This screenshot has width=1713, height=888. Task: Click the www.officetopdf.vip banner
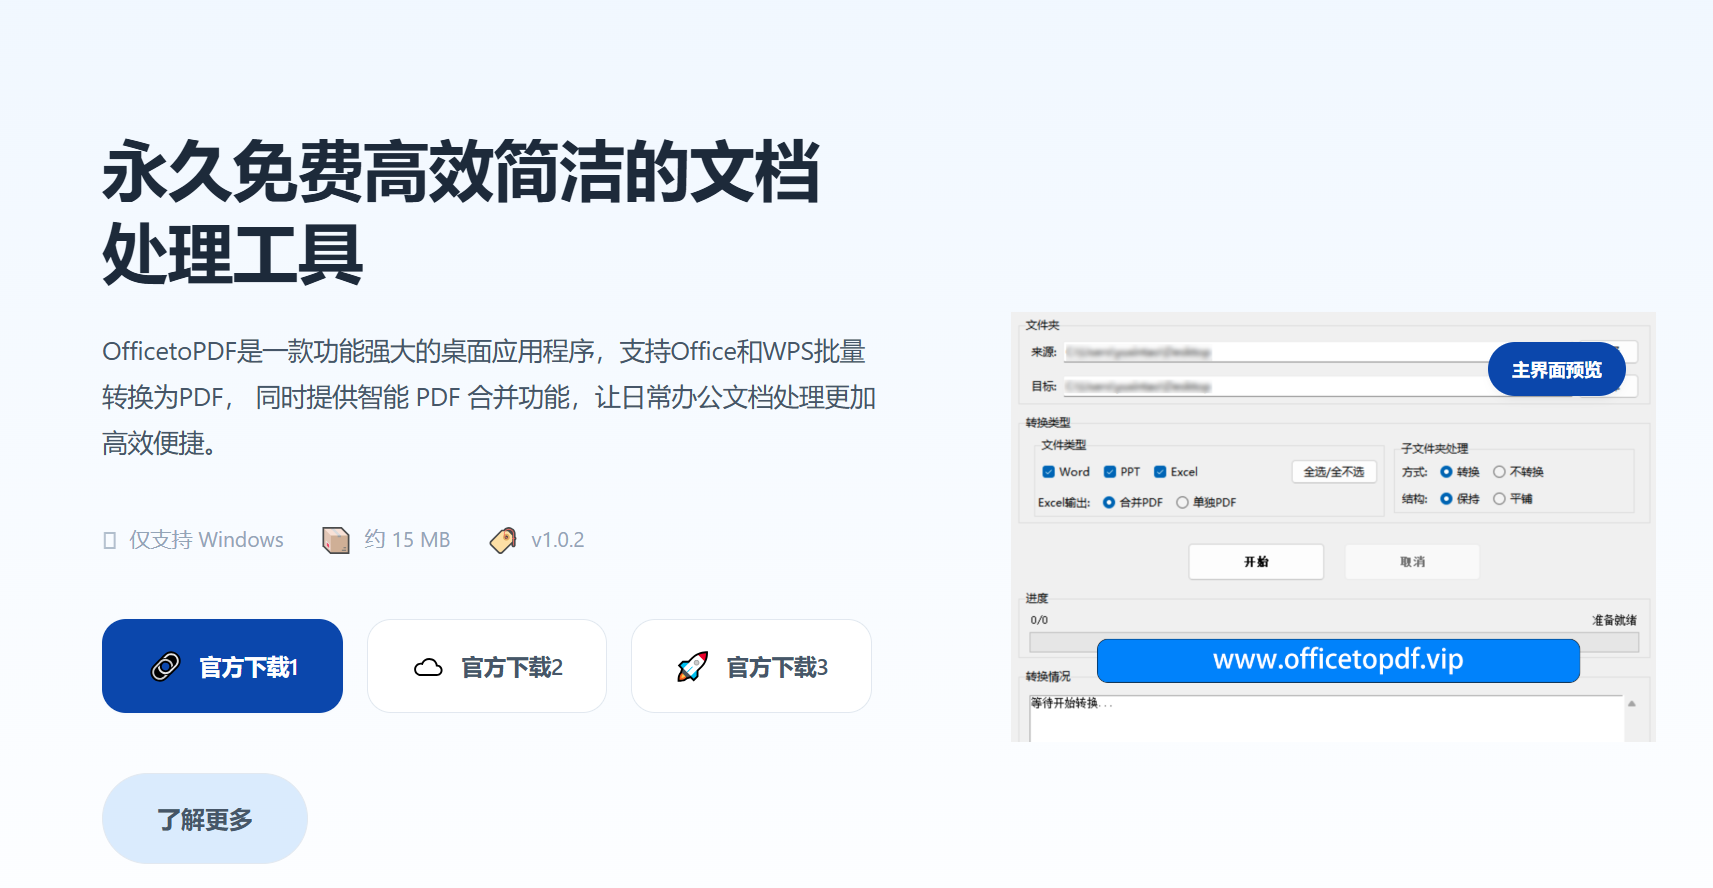(x=1338, y=660)
